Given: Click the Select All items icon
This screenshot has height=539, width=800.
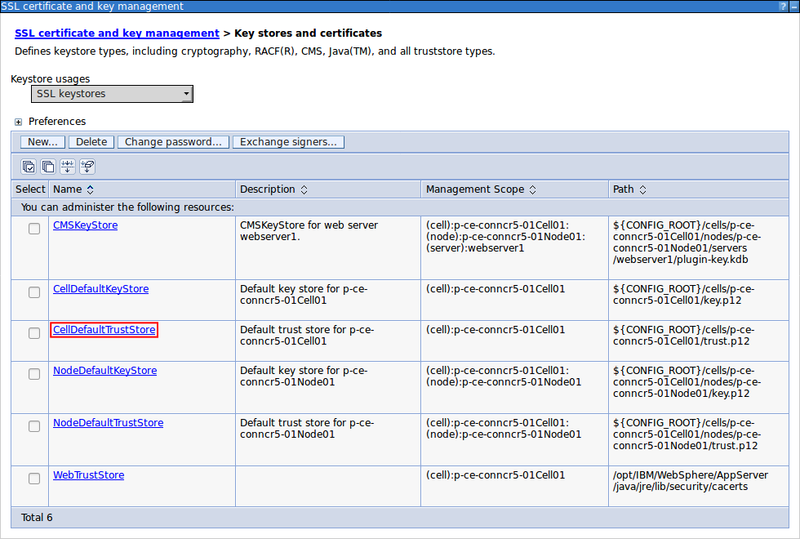Looking at the screenshot, I should pos(29,166).
